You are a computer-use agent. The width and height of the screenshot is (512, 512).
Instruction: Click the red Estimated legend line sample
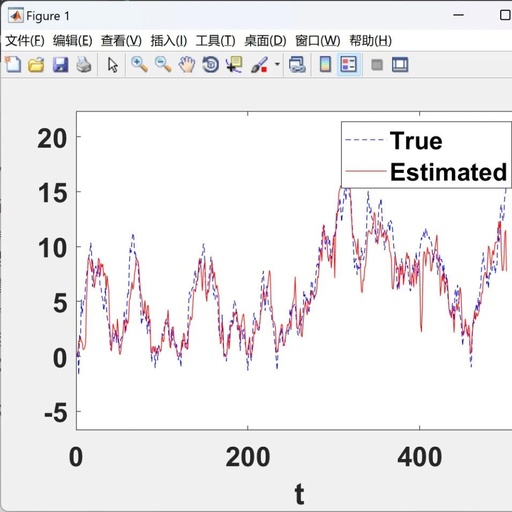coord(366,171)
